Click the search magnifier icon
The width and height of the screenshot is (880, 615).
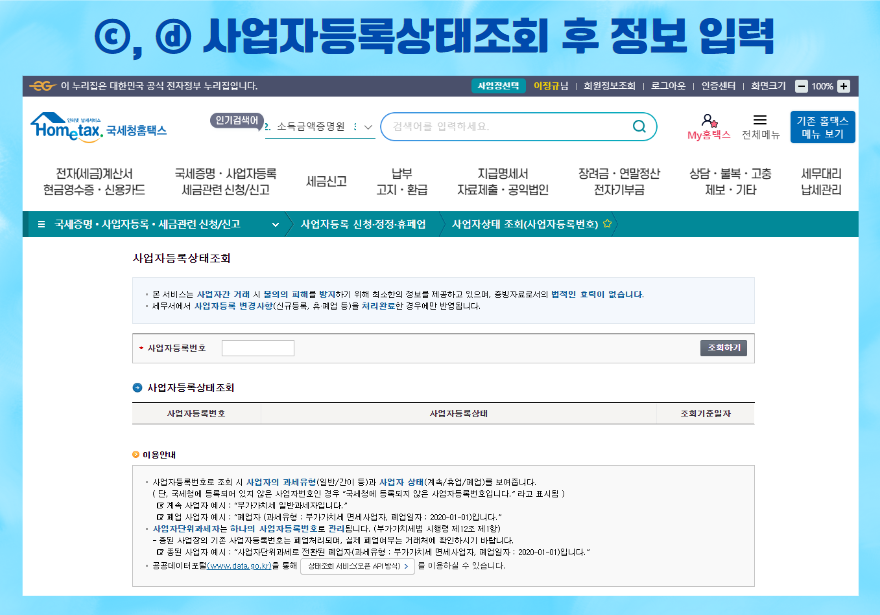tap(638, 127)
